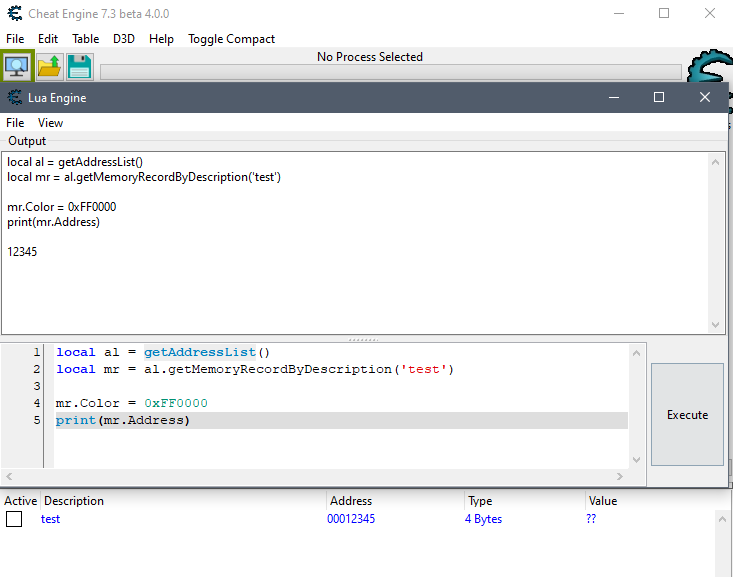This screenshot has width=733, height=577.
Task: Click the Lua Engine title bar icon
Action: (14, 97)
